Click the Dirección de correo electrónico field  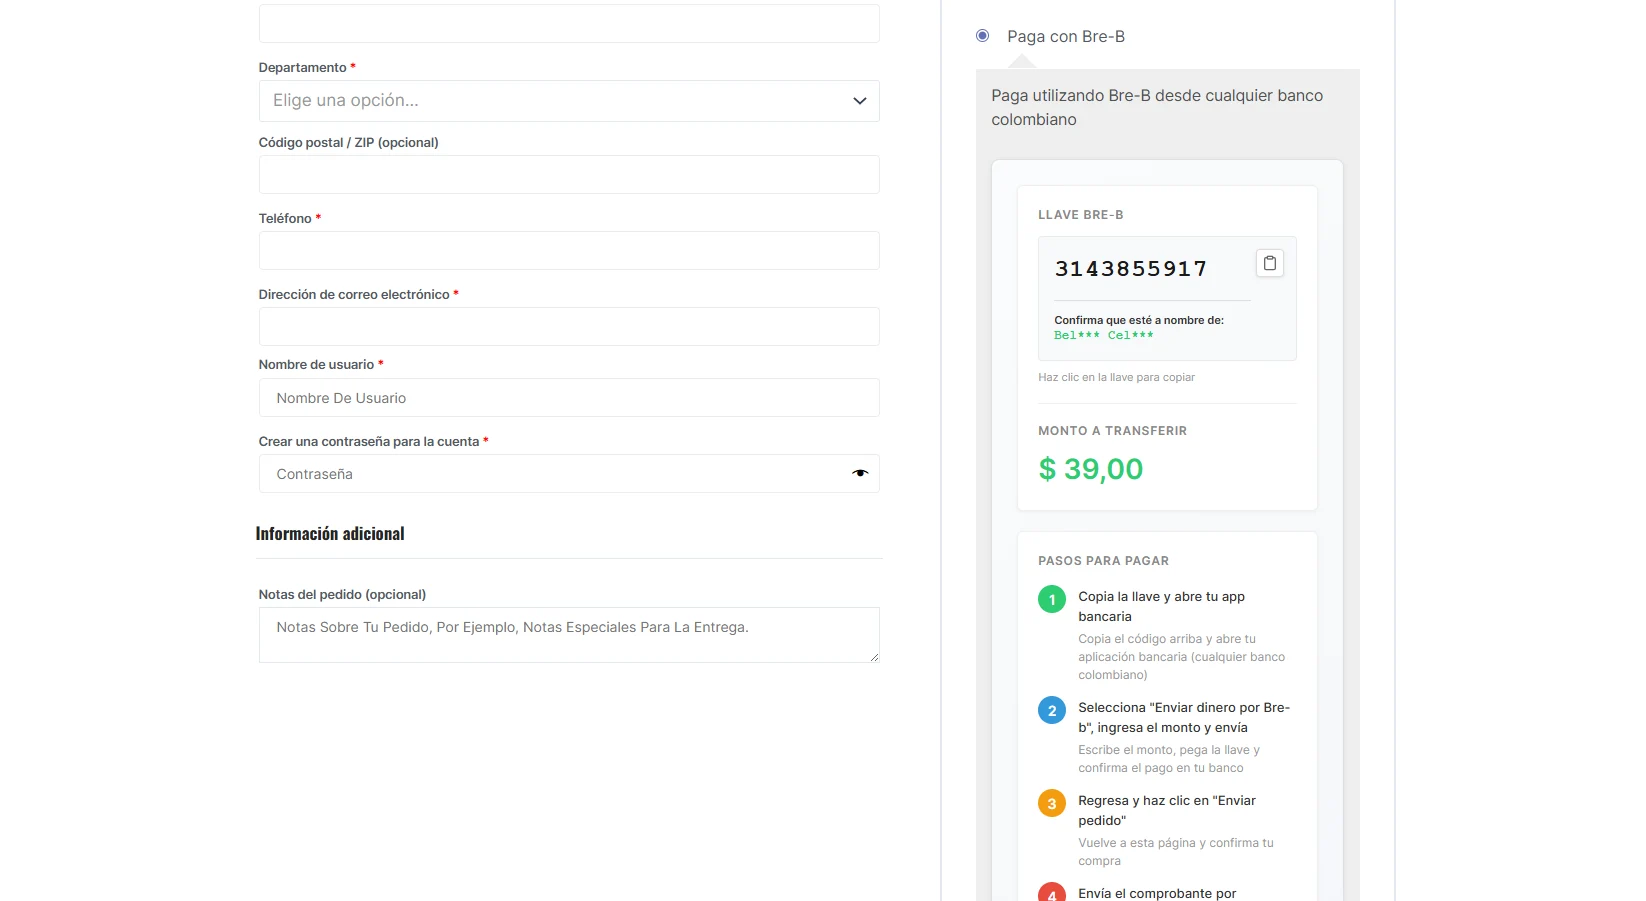click(568, 327)
